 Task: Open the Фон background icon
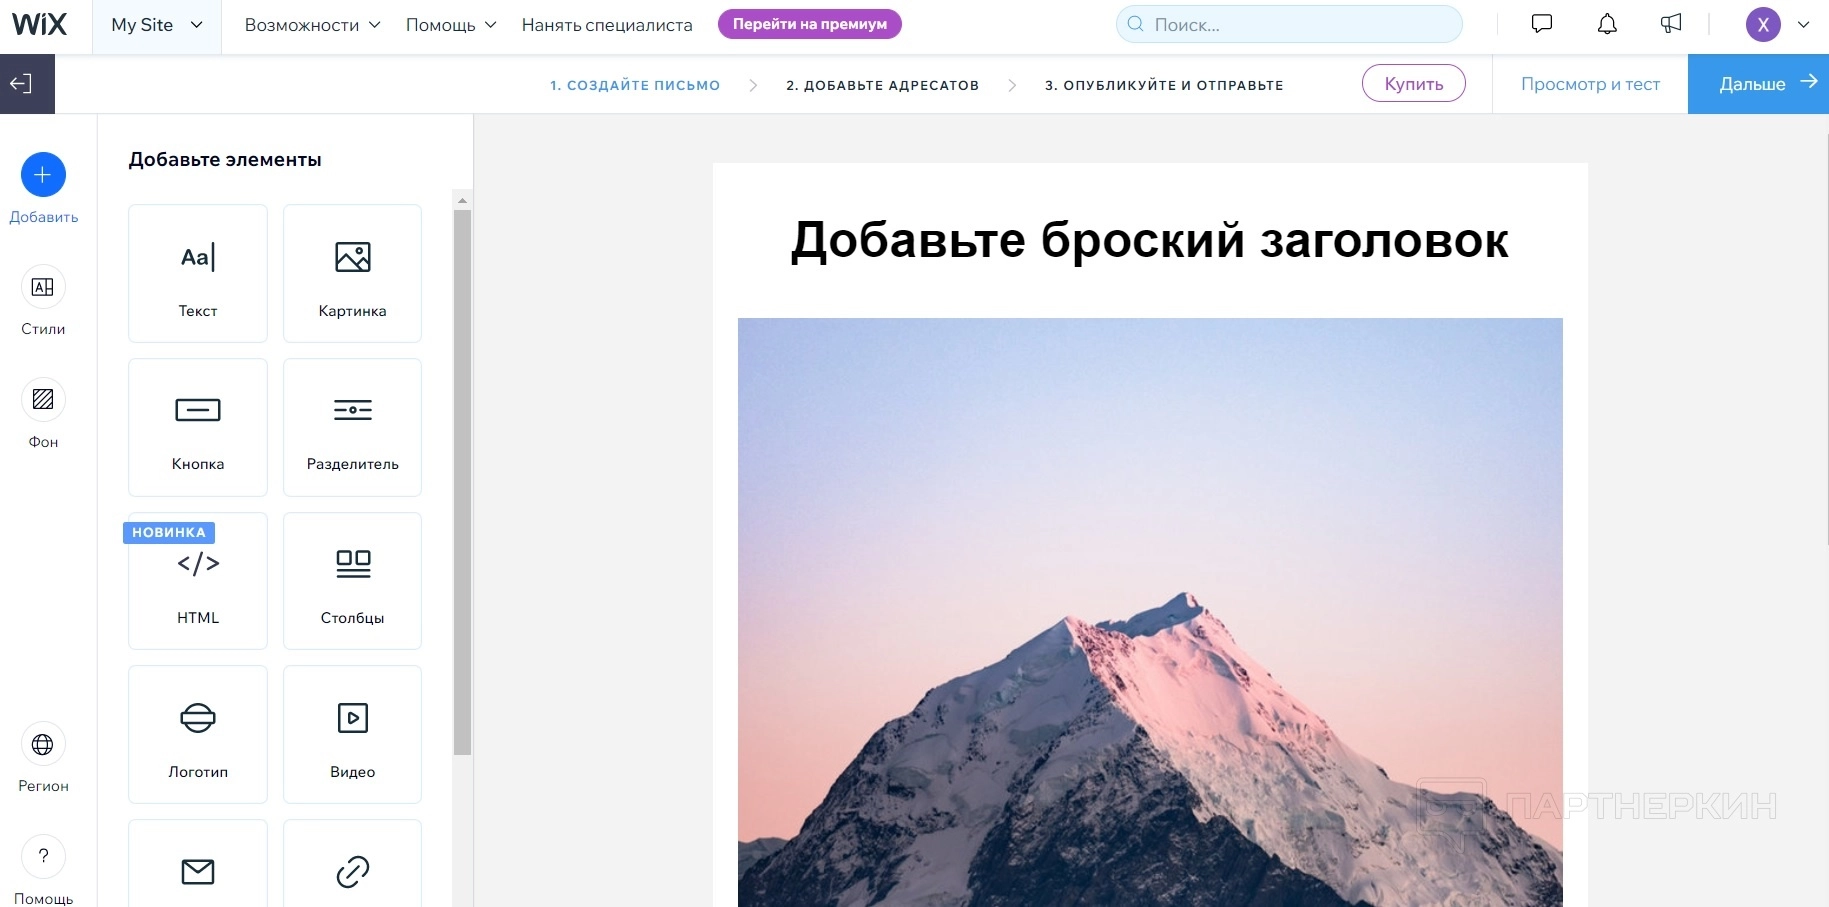coord(43,400)
